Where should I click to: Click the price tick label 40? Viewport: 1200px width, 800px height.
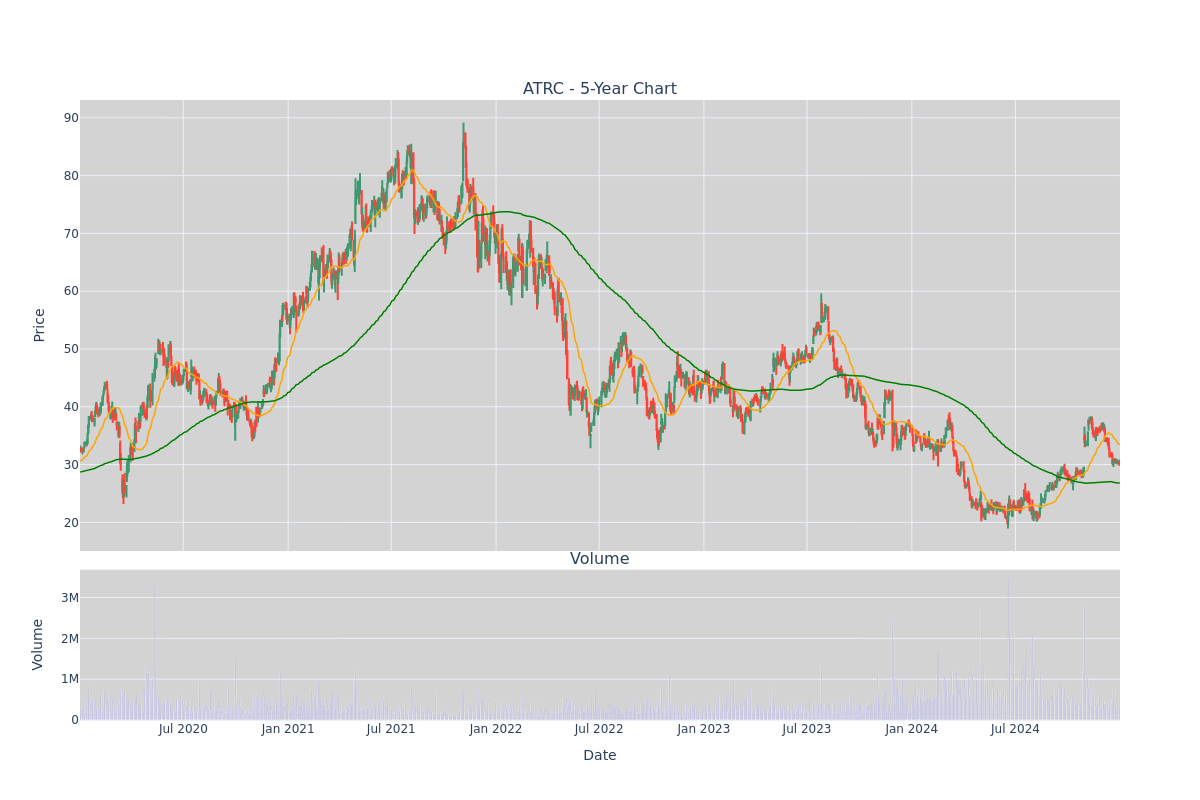[x=72, y=407]
